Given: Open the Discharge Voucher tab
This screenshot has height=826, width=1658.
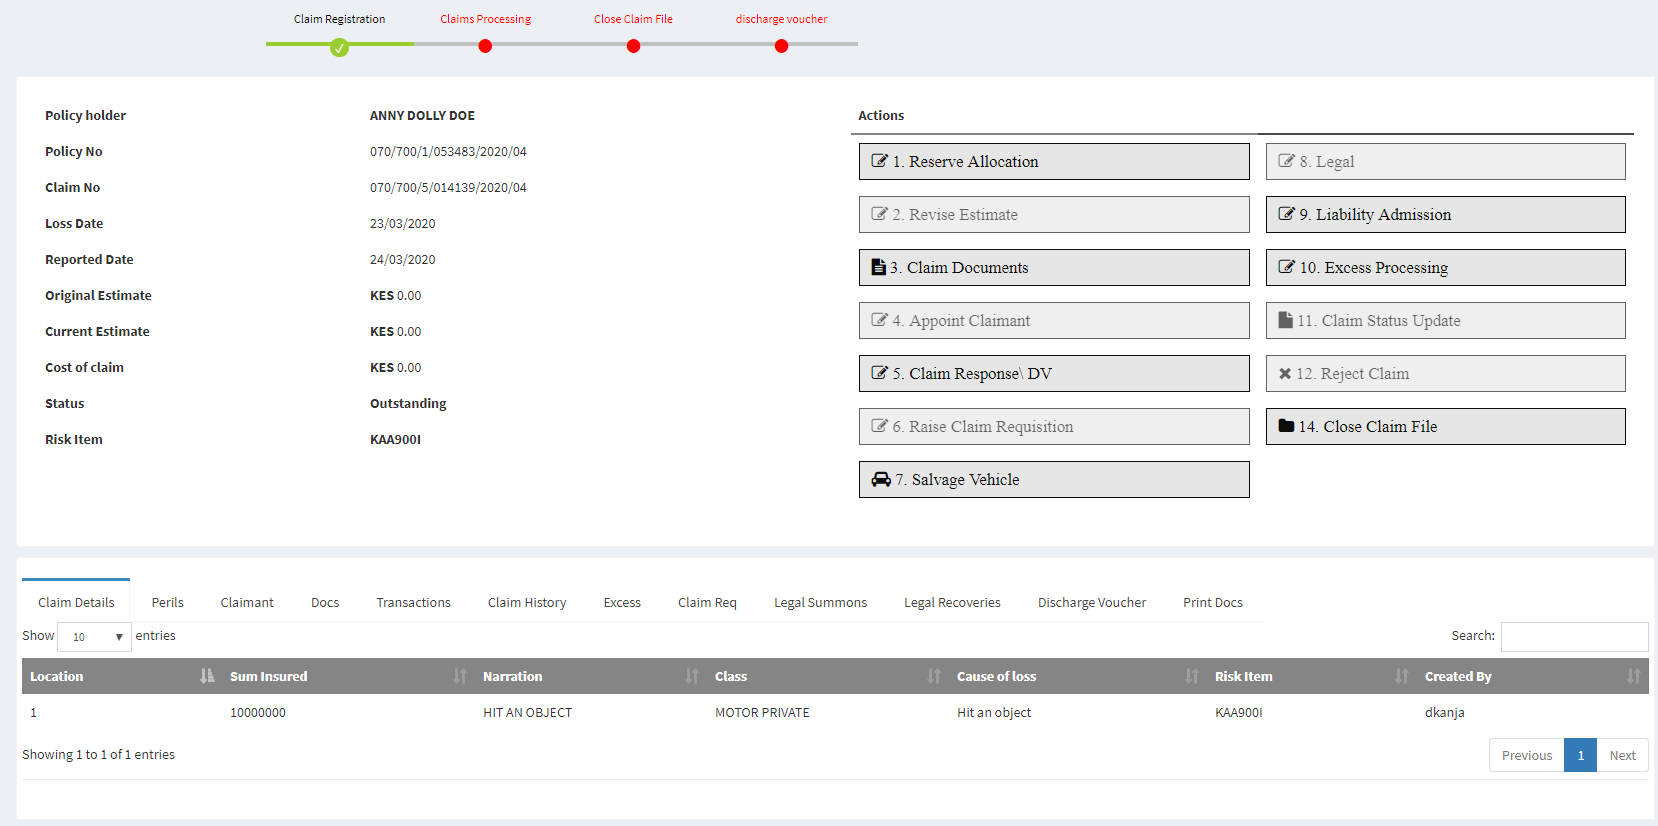Looking at the screenshot, I should coord(1091,602).
